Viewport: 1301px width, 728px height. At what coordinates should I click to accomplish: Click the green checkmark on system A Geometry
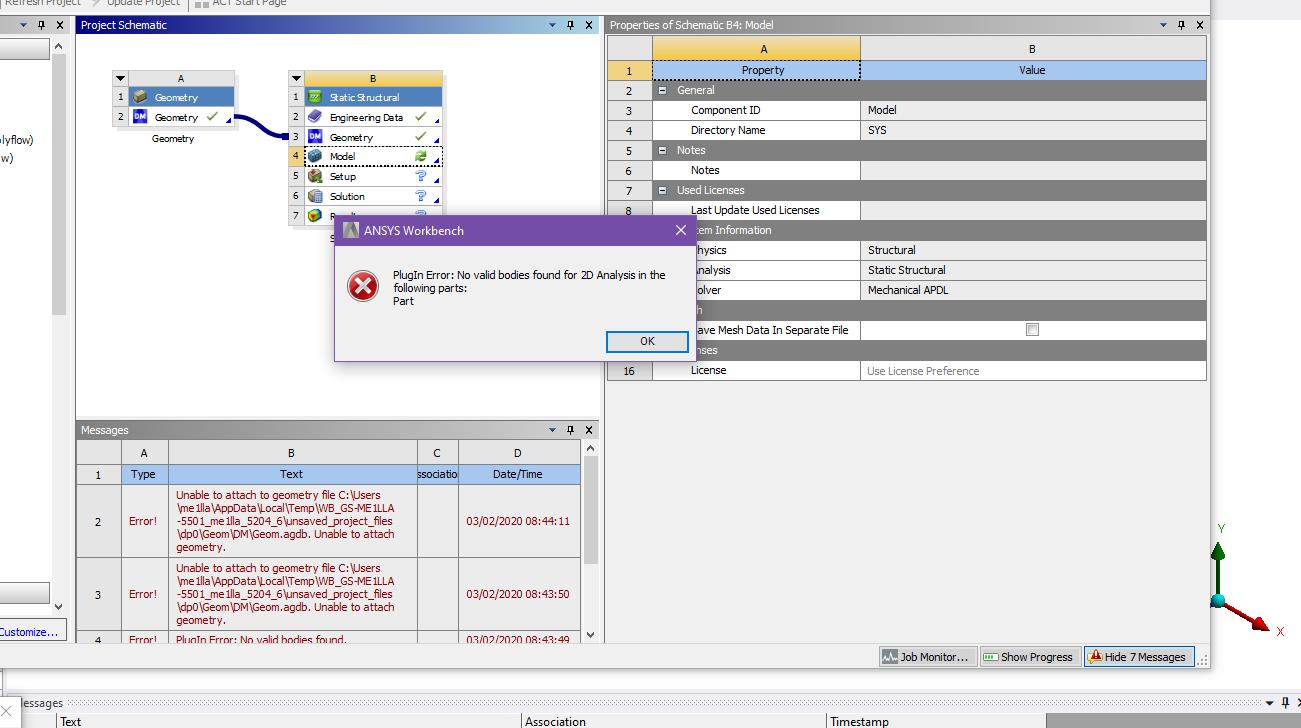(212, 117)
